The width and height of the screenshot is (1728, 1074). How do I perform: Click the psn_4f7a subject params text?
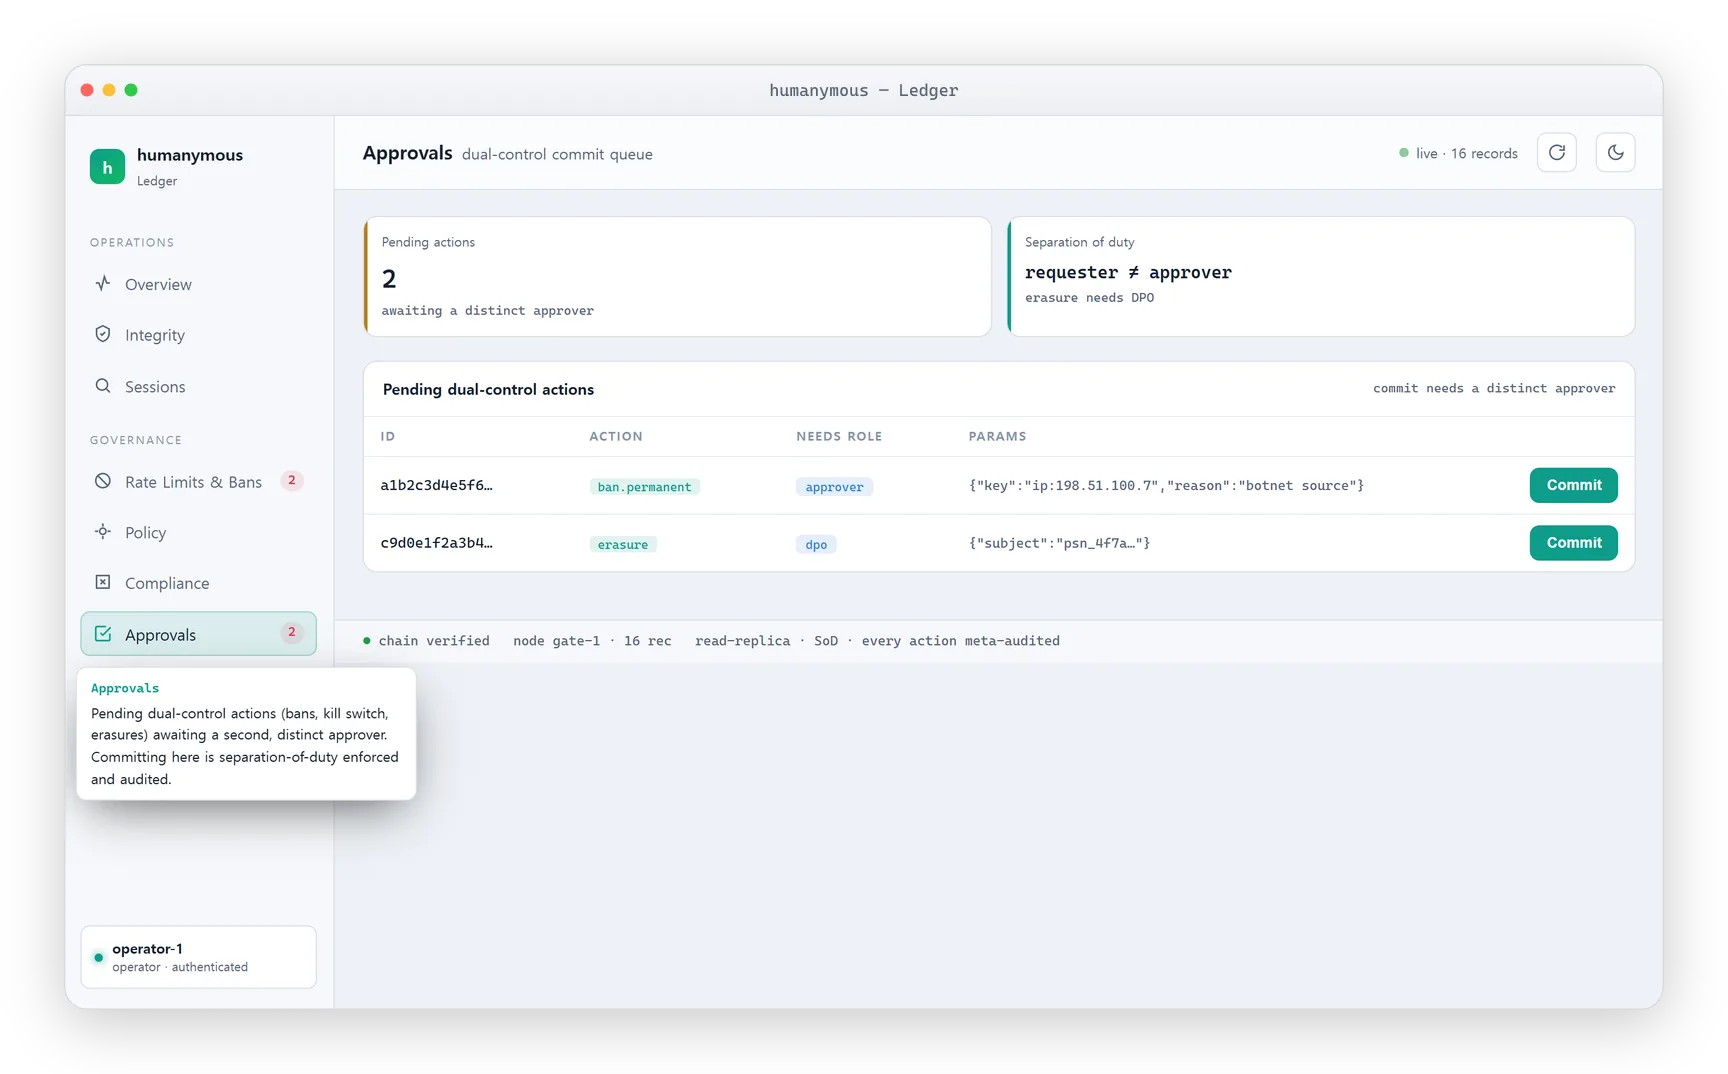(1059, 543)
